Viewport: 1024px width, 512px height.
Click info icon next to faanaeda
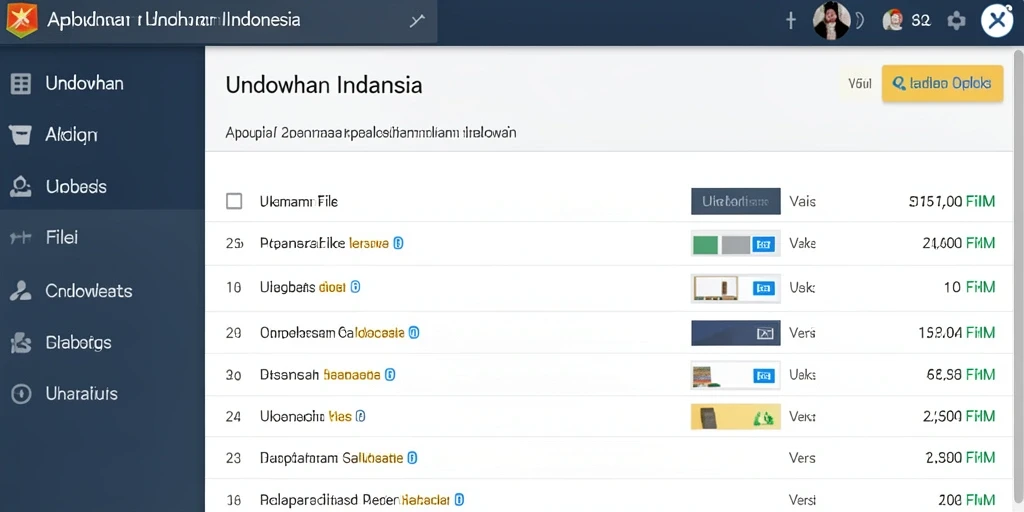[390, 375]
